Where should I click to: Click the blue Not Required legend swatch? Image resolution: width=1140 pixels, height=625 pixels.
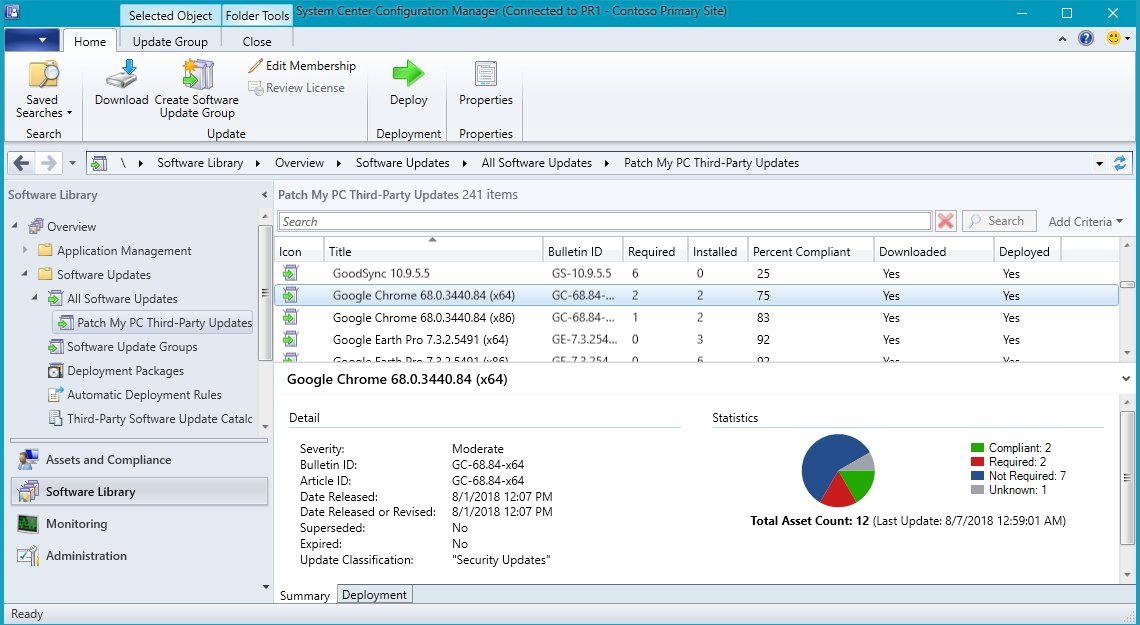coord(977,476)
